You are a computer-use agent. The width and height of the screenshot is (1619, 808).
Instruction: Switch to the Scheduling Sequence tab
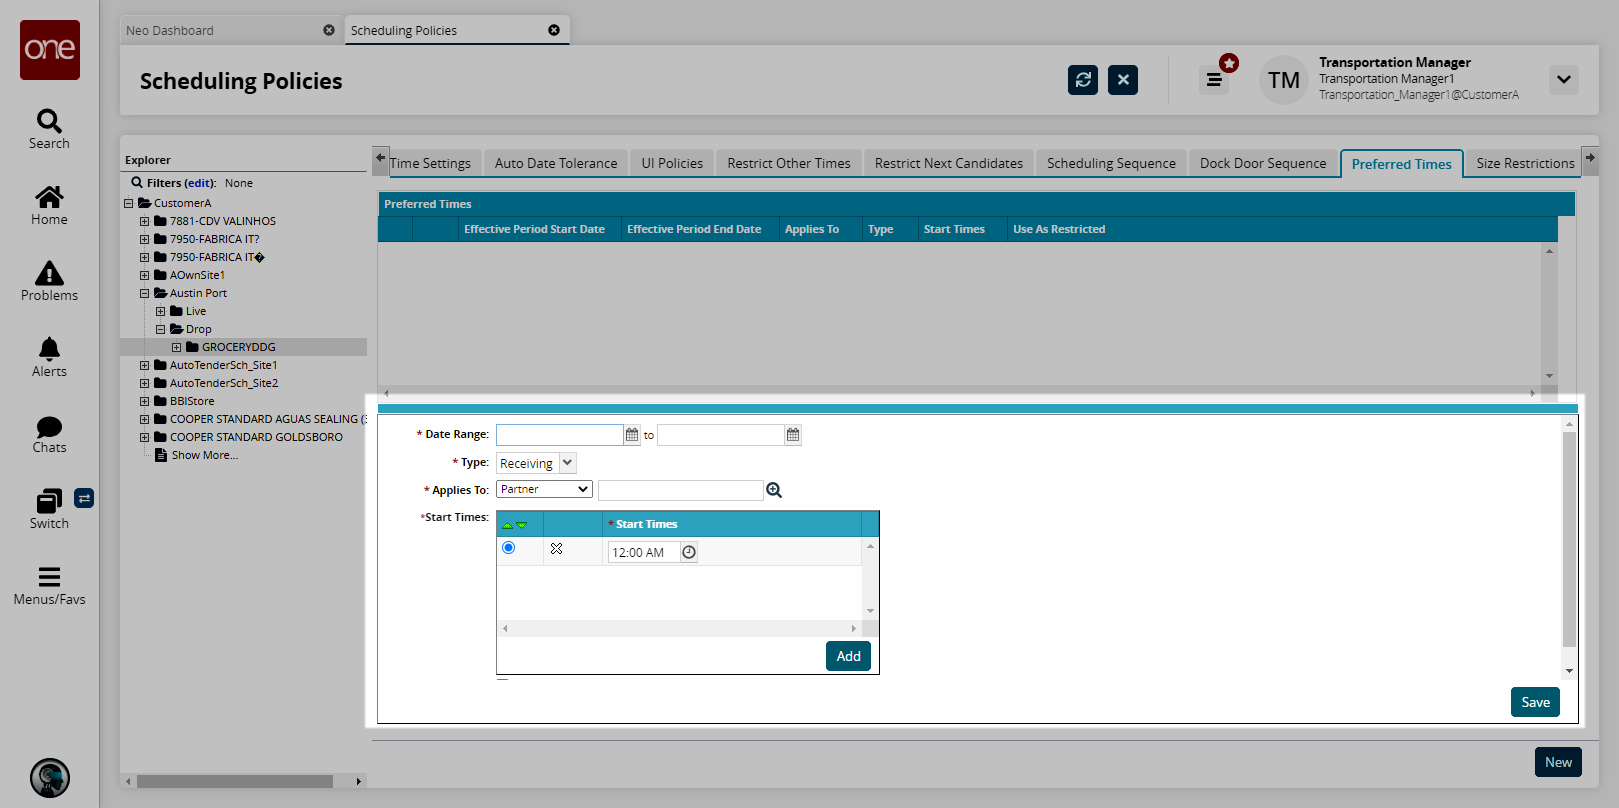[1110, 163]
